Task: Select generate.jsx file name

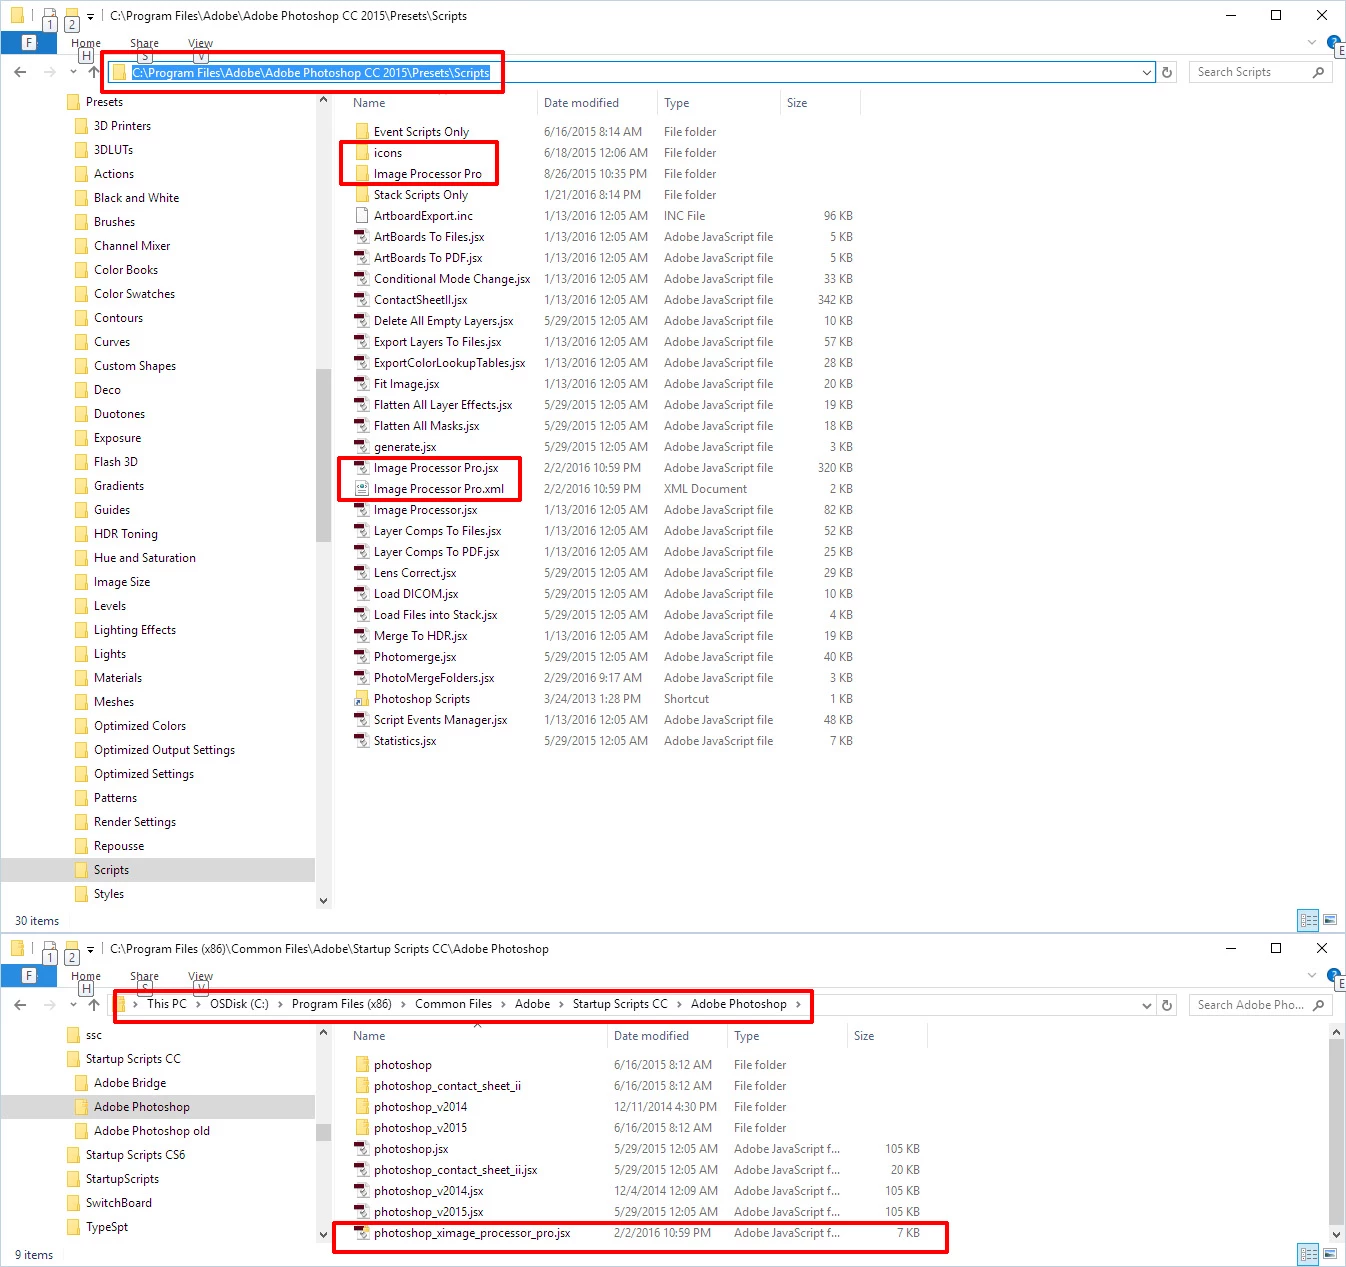Action: point(405,447)
